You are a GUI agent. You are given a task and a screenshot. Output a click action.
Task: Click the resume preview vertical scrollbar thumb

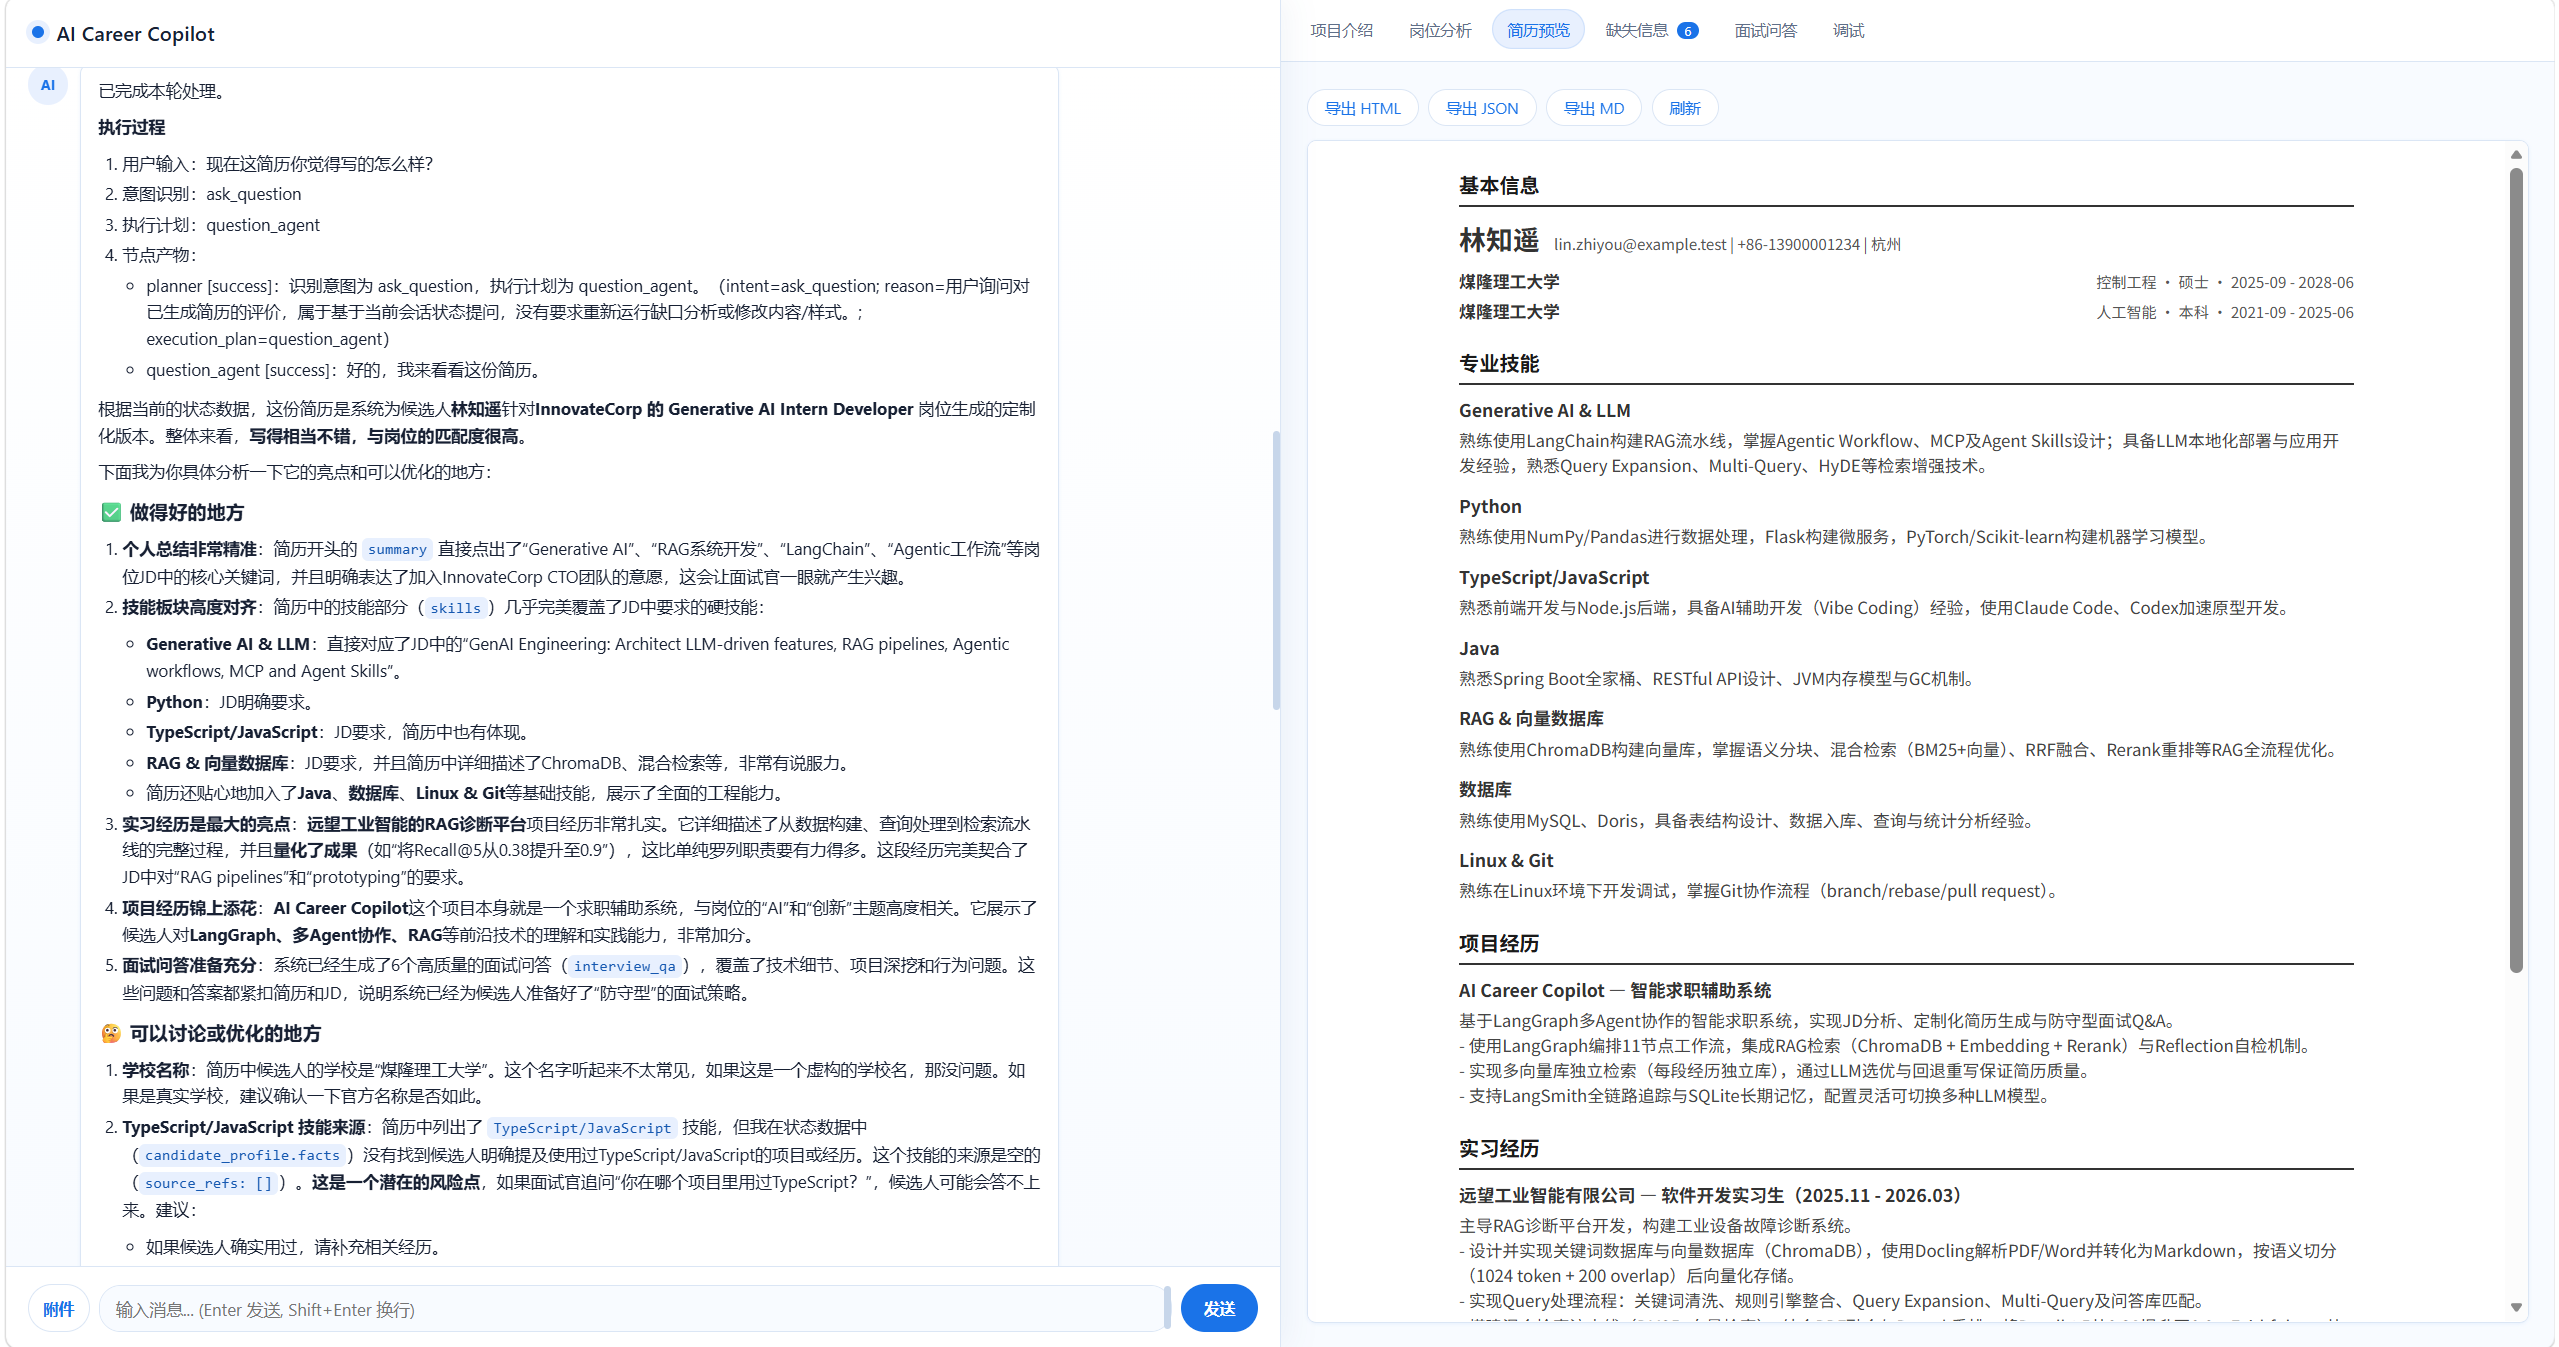click(x=2517, y=570)
